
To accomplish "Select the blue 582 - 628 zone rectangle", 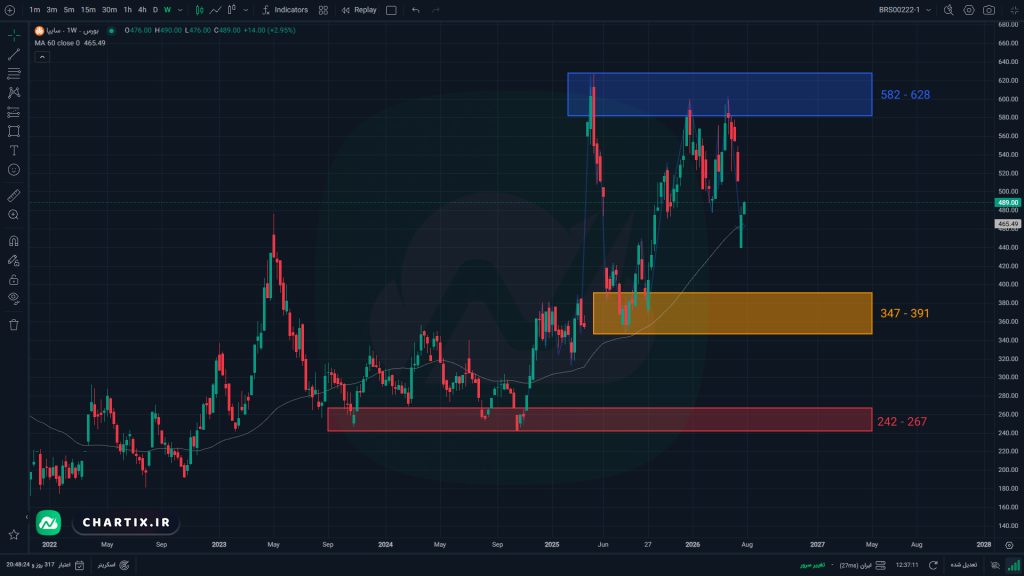I will [x=720, y=95].
